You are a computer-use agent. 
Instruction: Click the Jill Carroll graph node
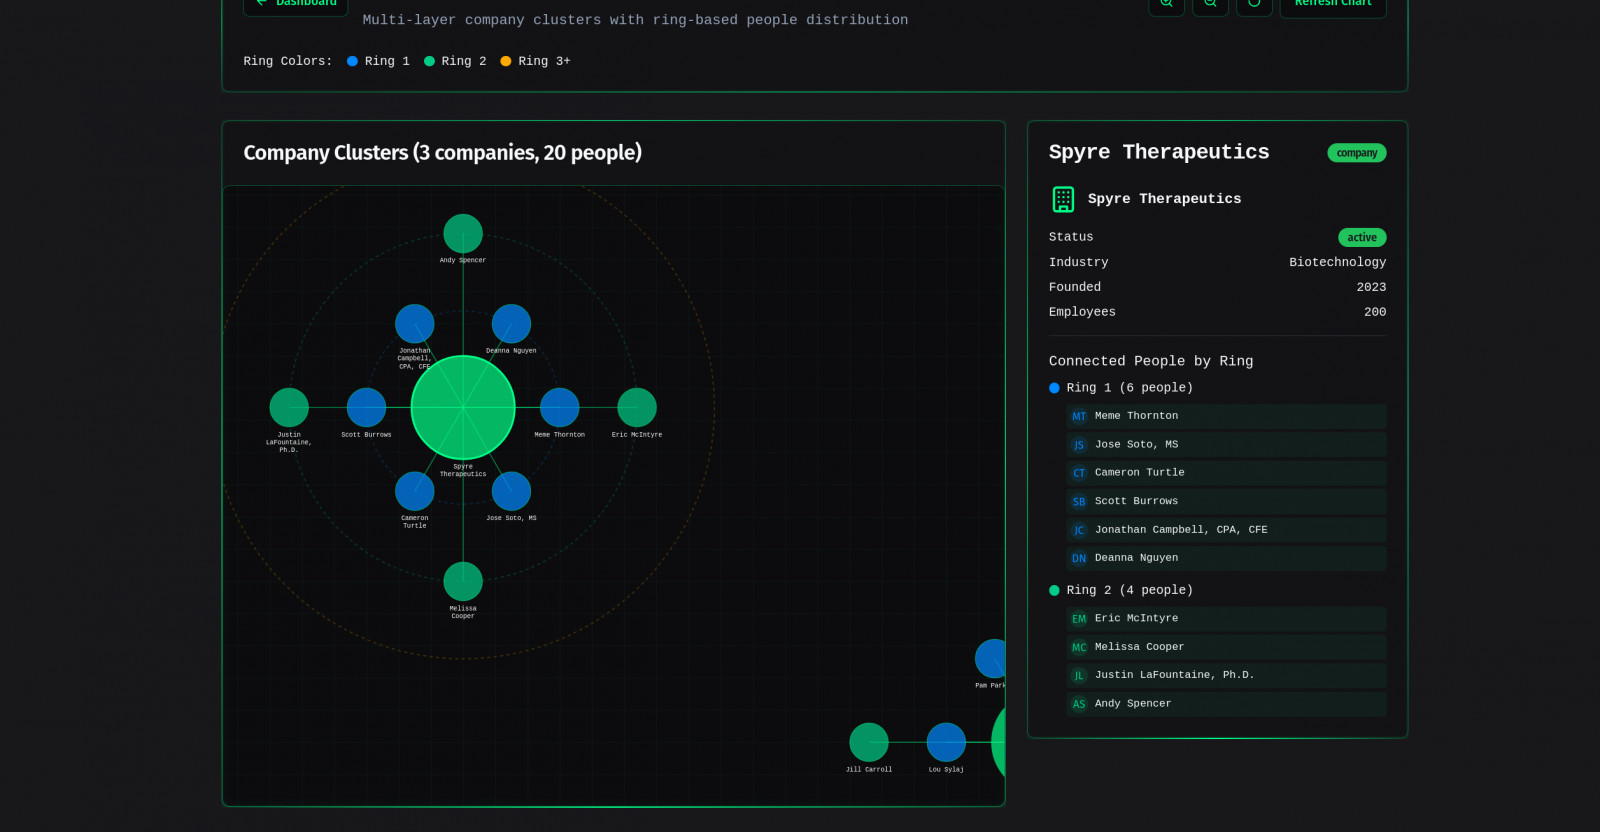[869, 743]
